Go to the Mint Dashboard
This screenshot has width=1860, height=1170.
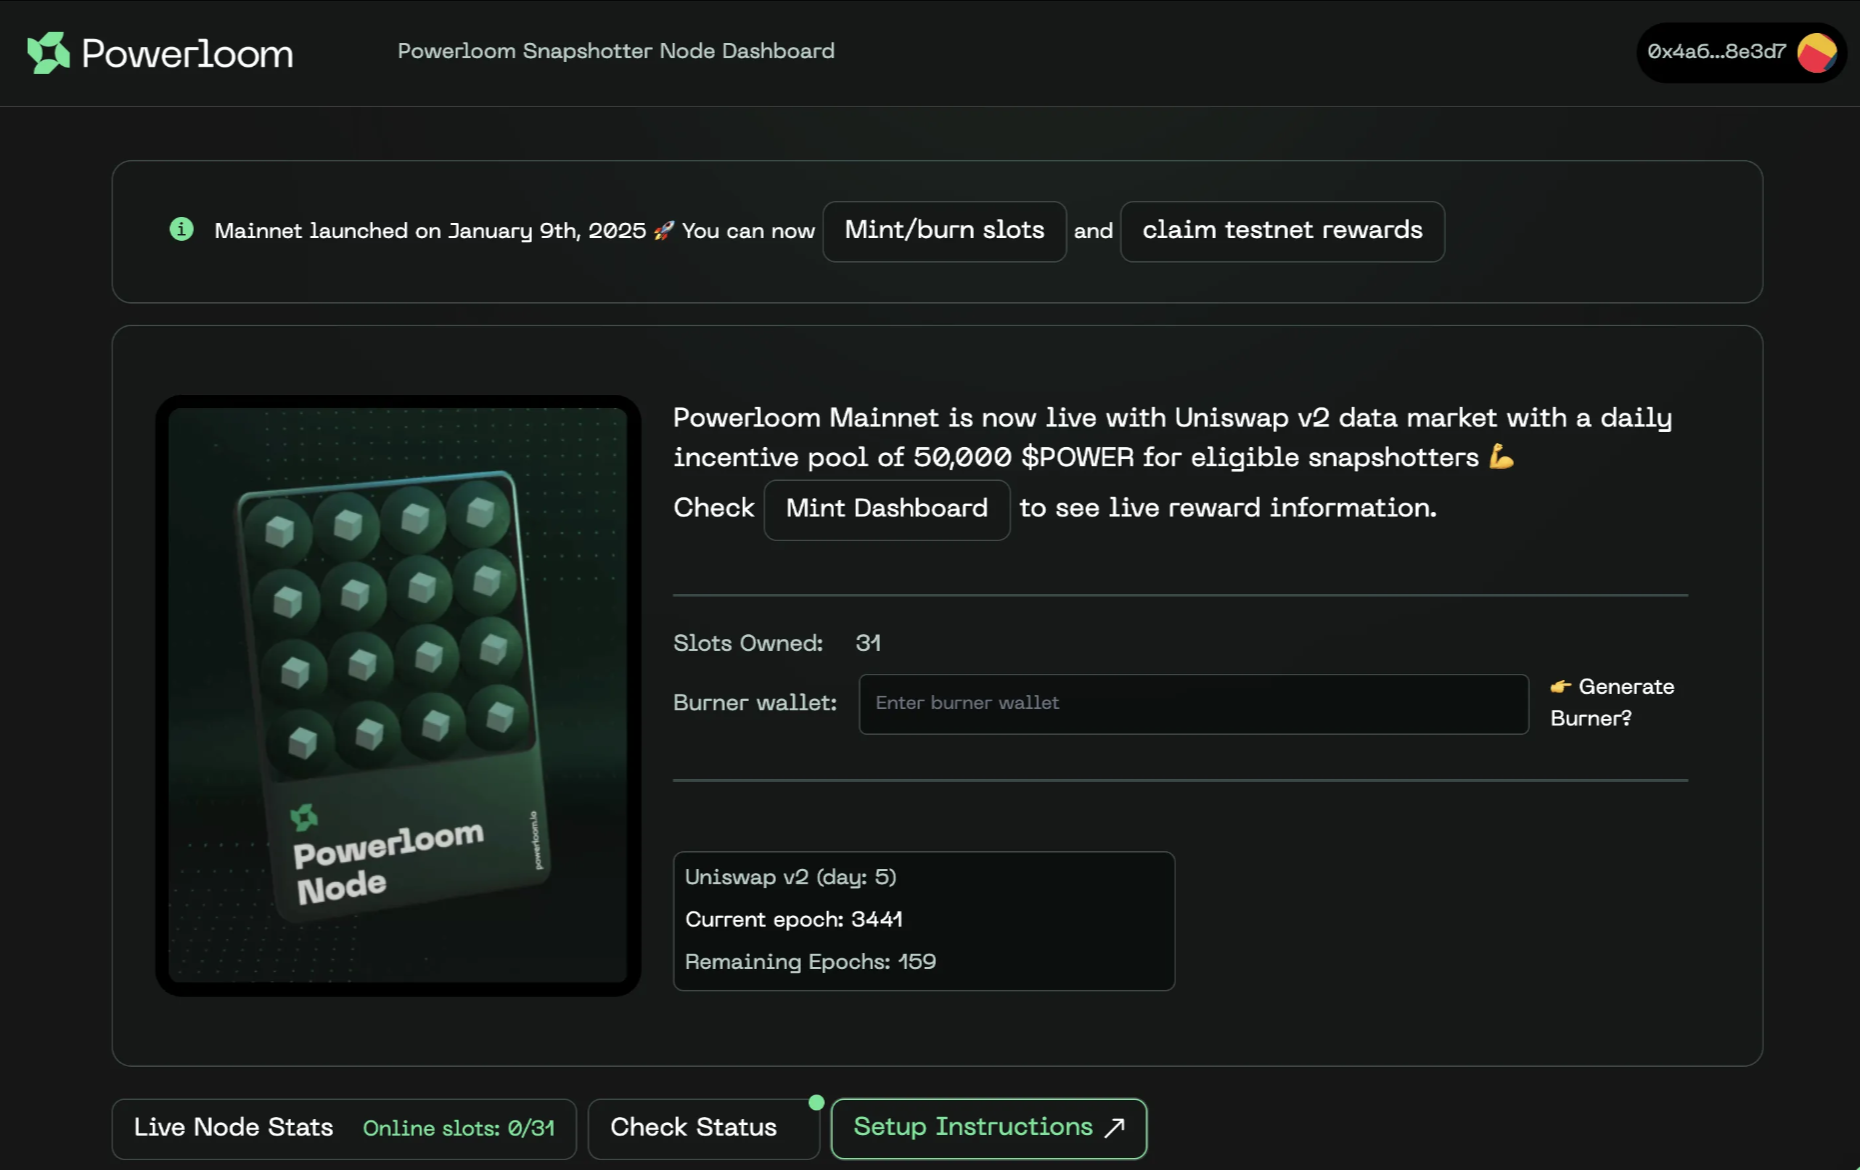pos(887,509)
